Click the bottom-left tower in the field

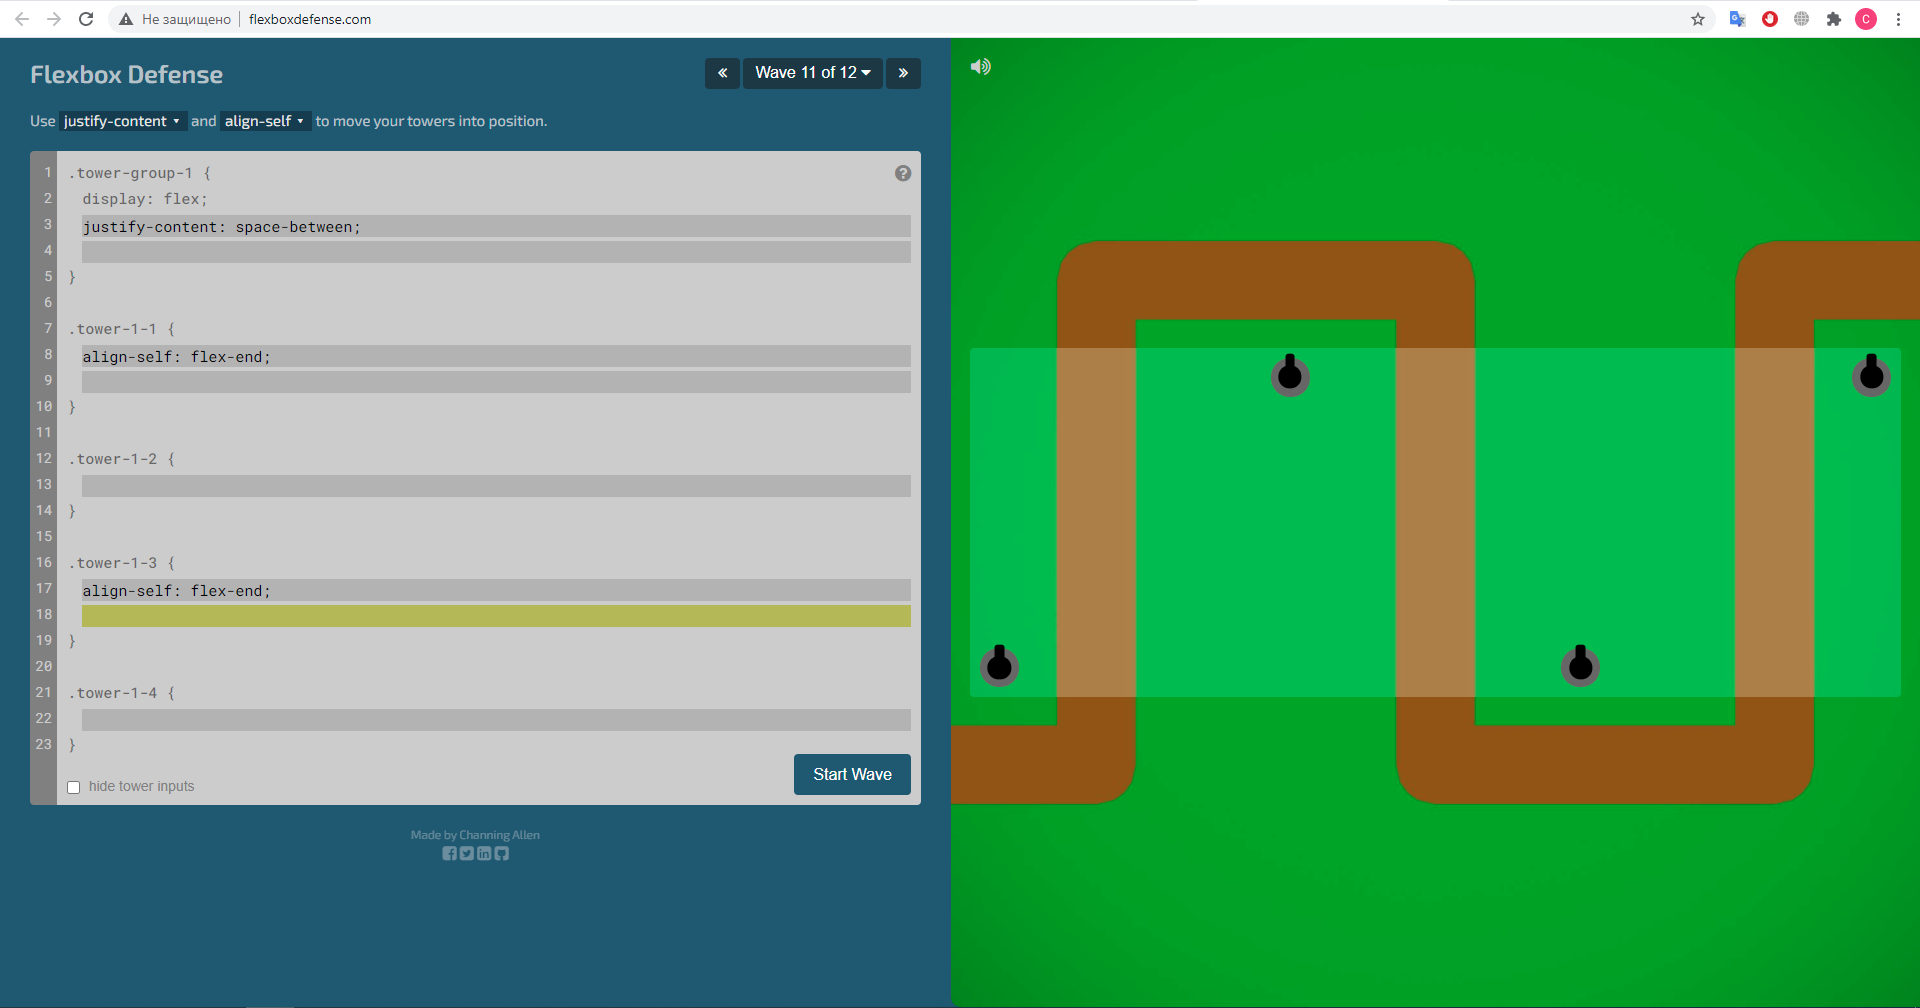click(x=999, y=665)
